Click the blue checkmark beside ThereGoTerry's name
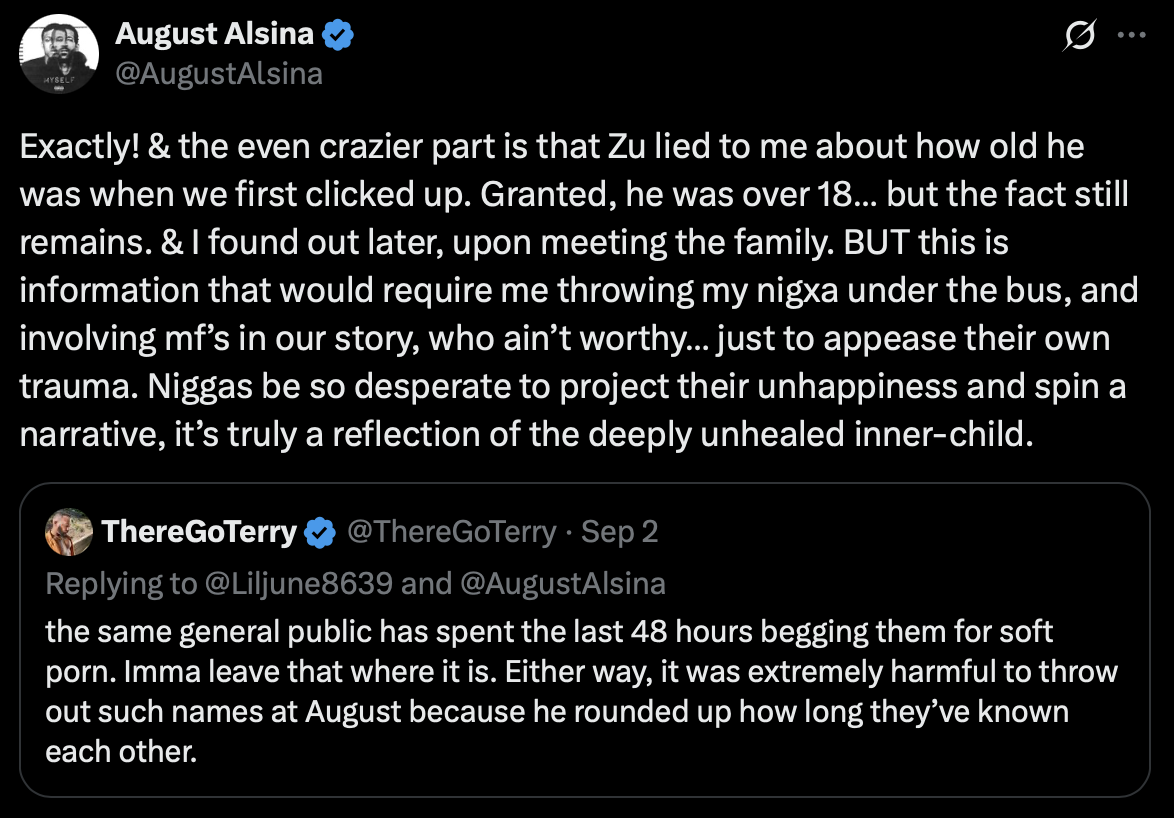Screen dimensions: 1174x818 [x=318, y=532]
